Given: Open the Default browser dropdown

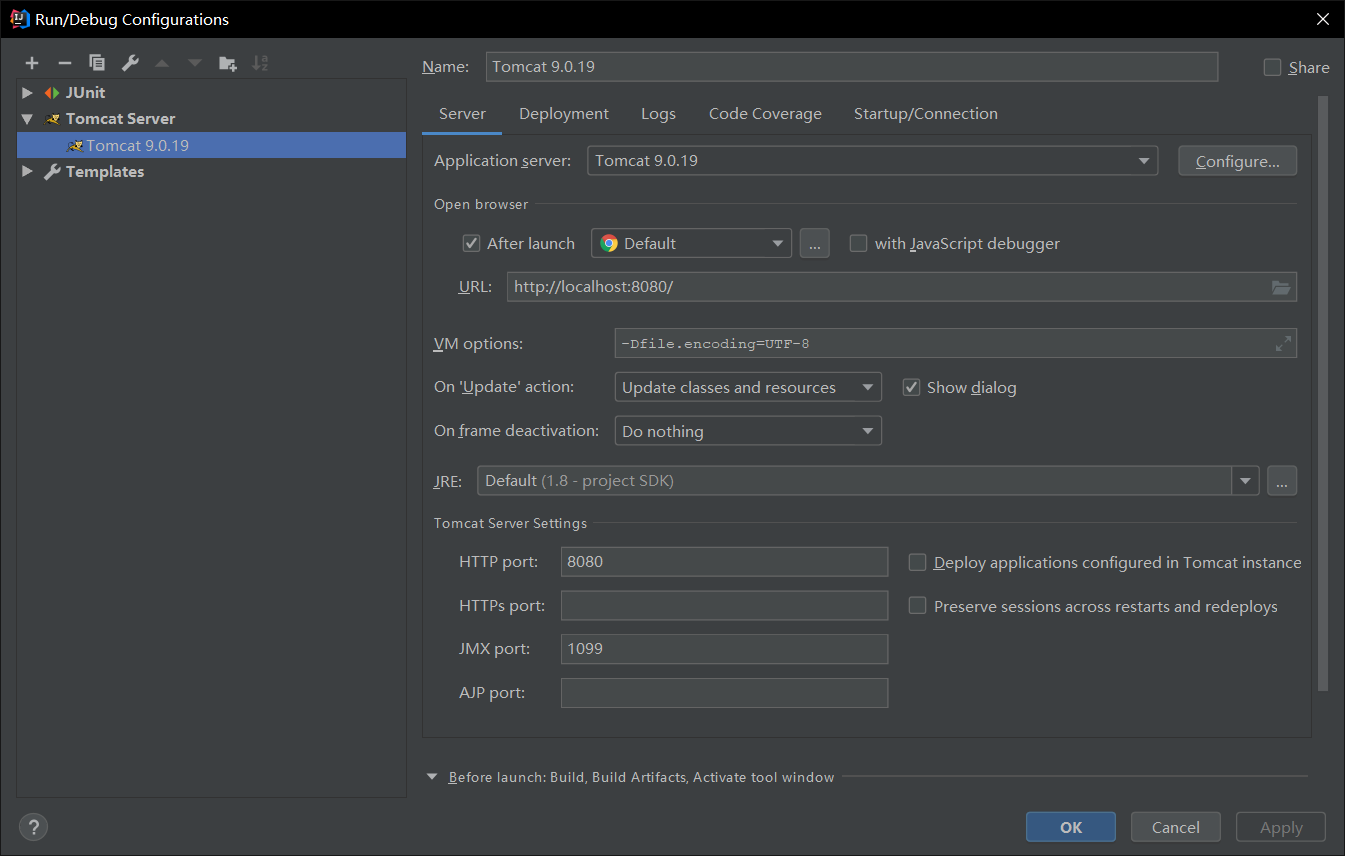Looking at the screenshot, I should 691,243.
